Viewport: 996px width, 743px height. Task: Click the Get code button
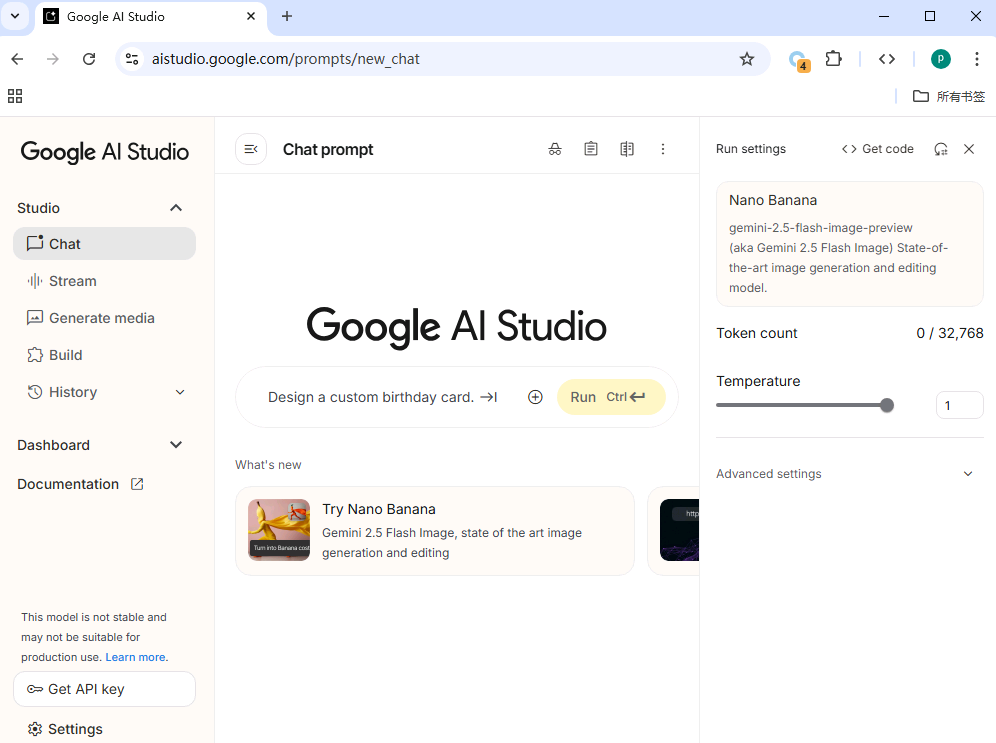[877, 148]
